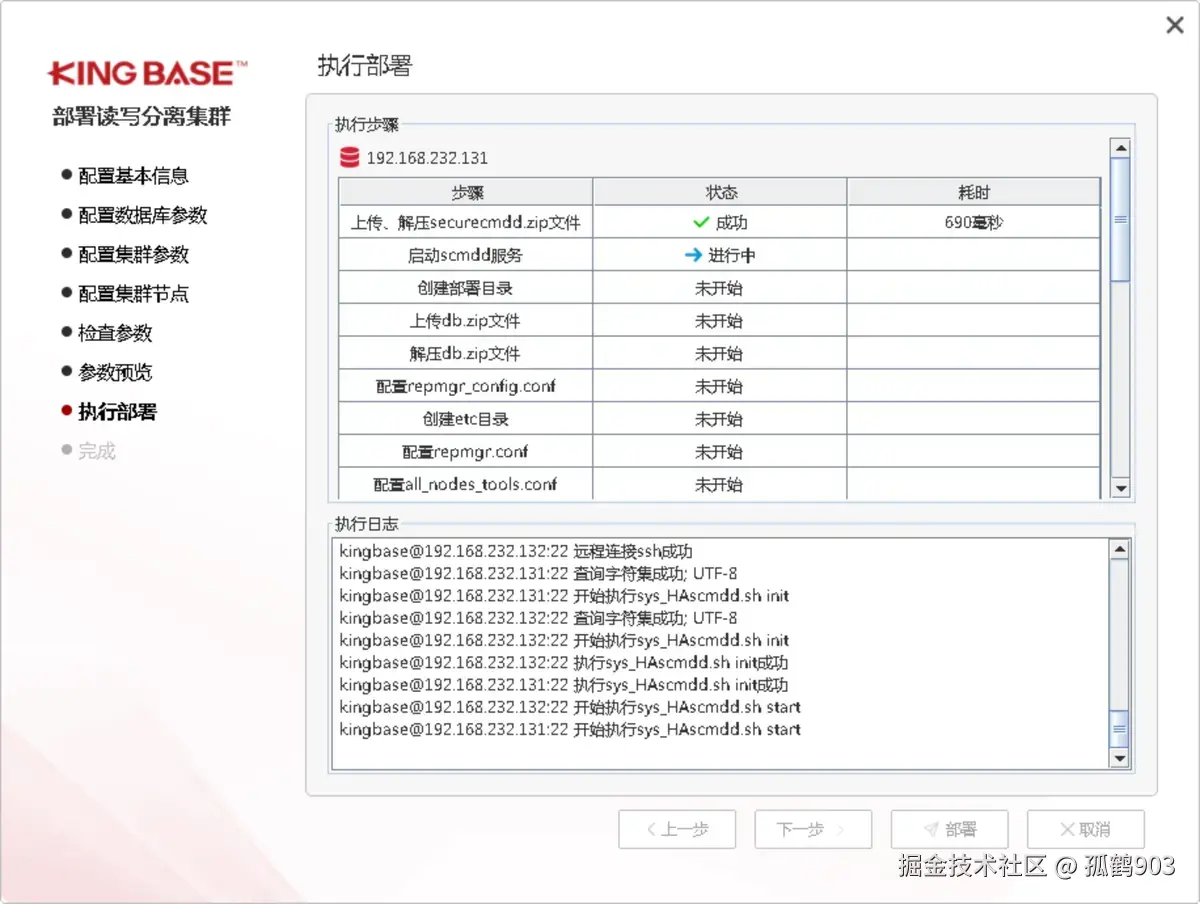Click the steps table scrollbar up arrow
Viewport: 1200px width, 904px height.
coord(1121,149)
